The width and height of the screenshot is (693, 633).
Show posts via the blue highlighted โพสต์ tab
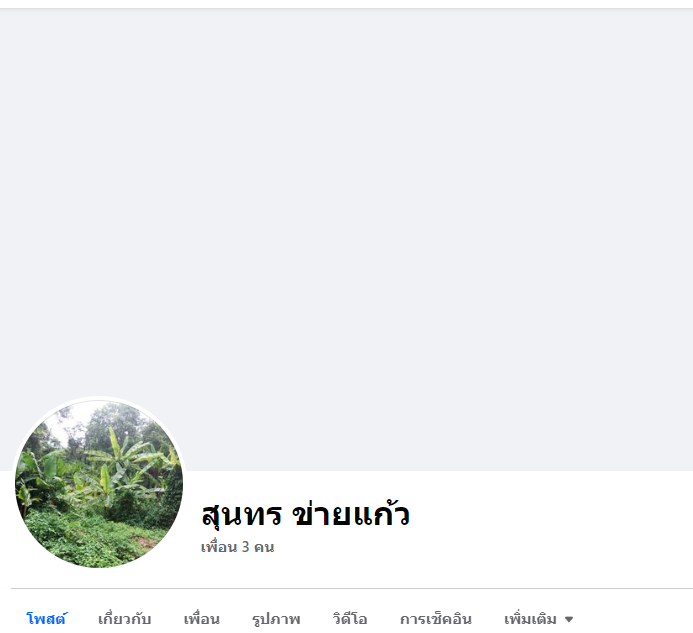(46, 618)
